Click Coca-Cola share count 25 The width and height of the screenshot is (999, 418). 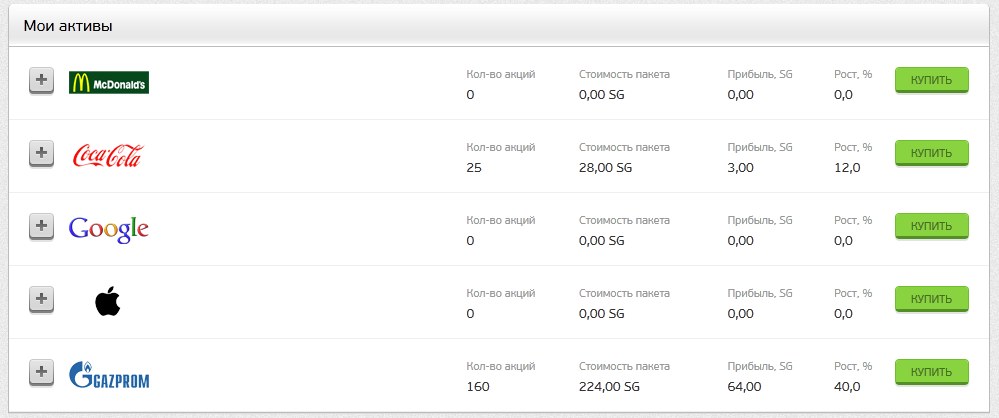click(x=474, y=168)
